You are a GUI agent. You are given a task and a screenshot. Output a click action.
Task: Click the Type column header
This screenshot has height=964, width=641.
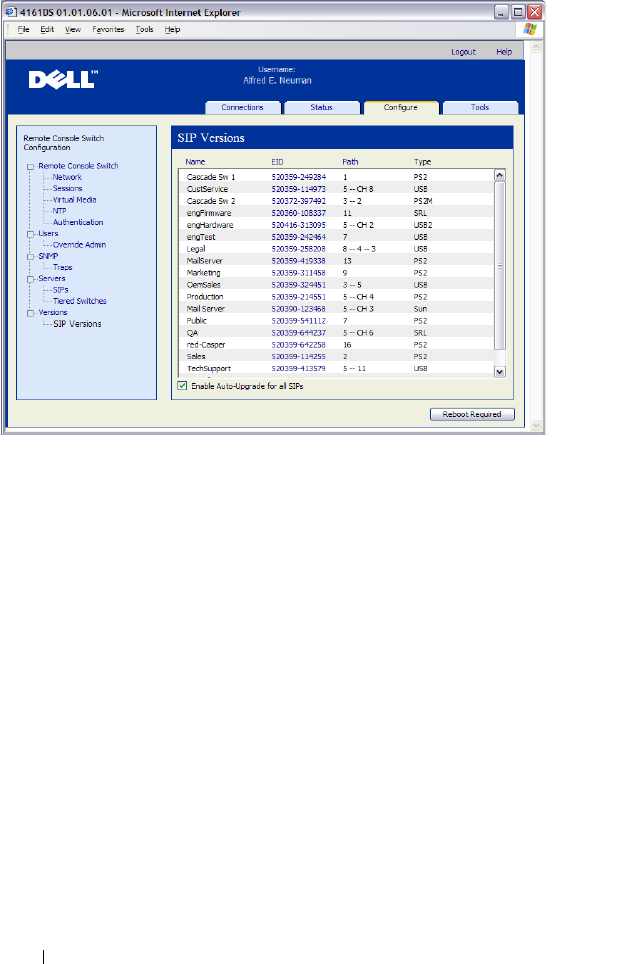[x=423, y=162]
